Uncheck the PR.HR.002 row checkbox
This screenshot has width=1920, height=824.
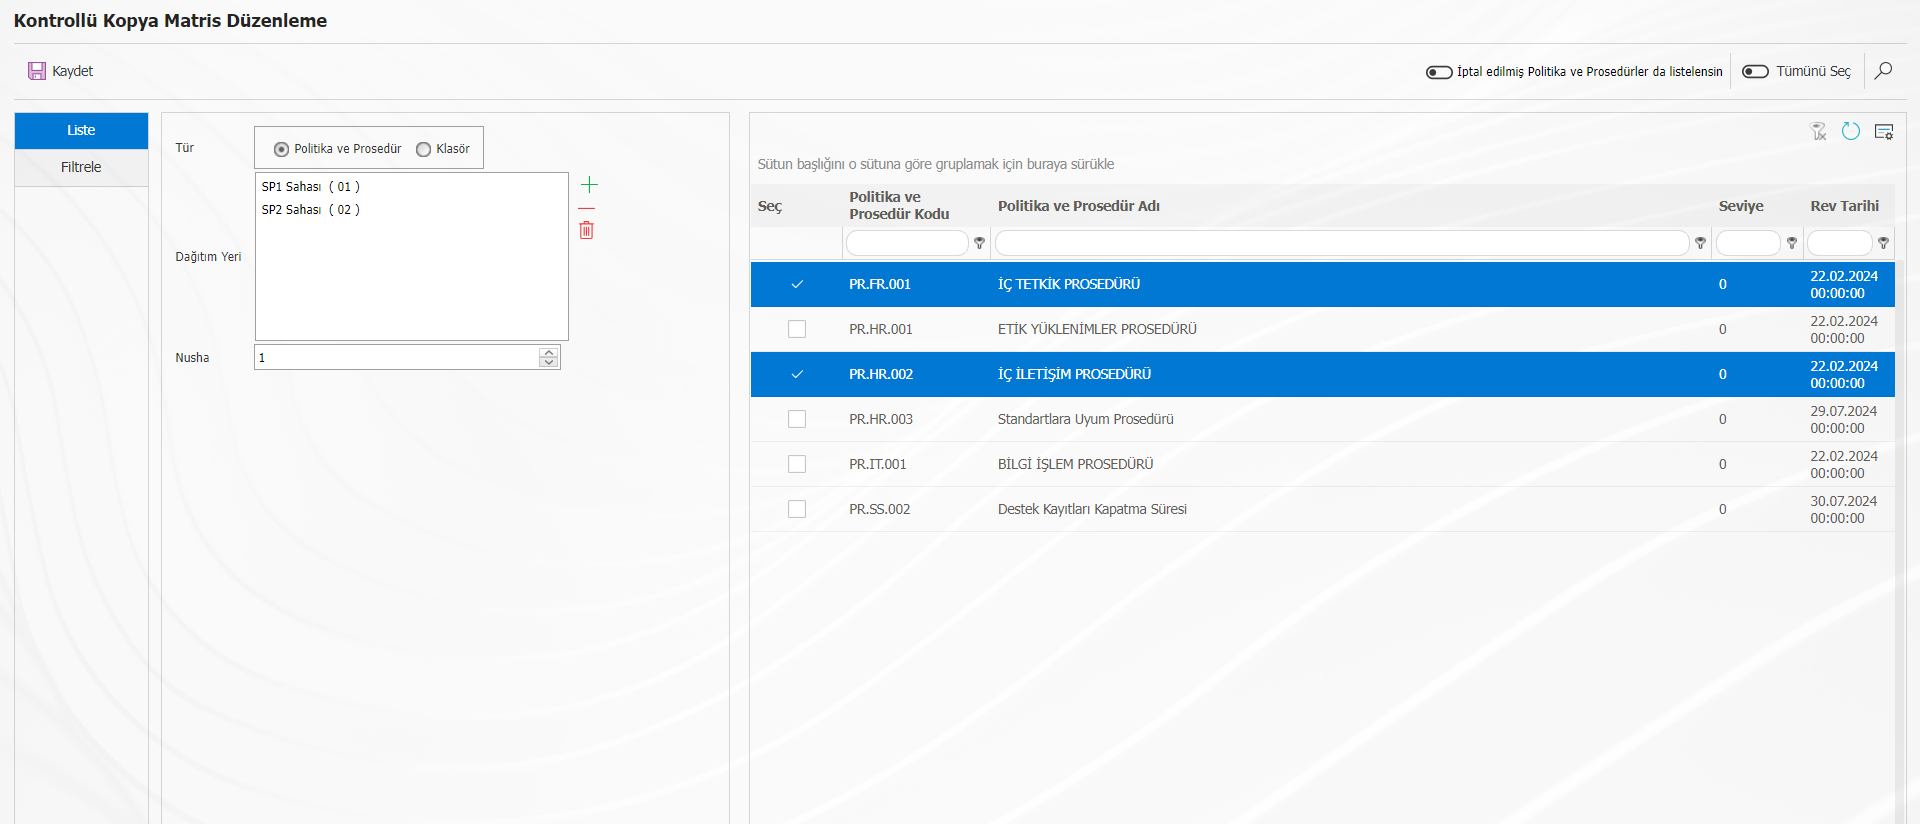(797, 374)
